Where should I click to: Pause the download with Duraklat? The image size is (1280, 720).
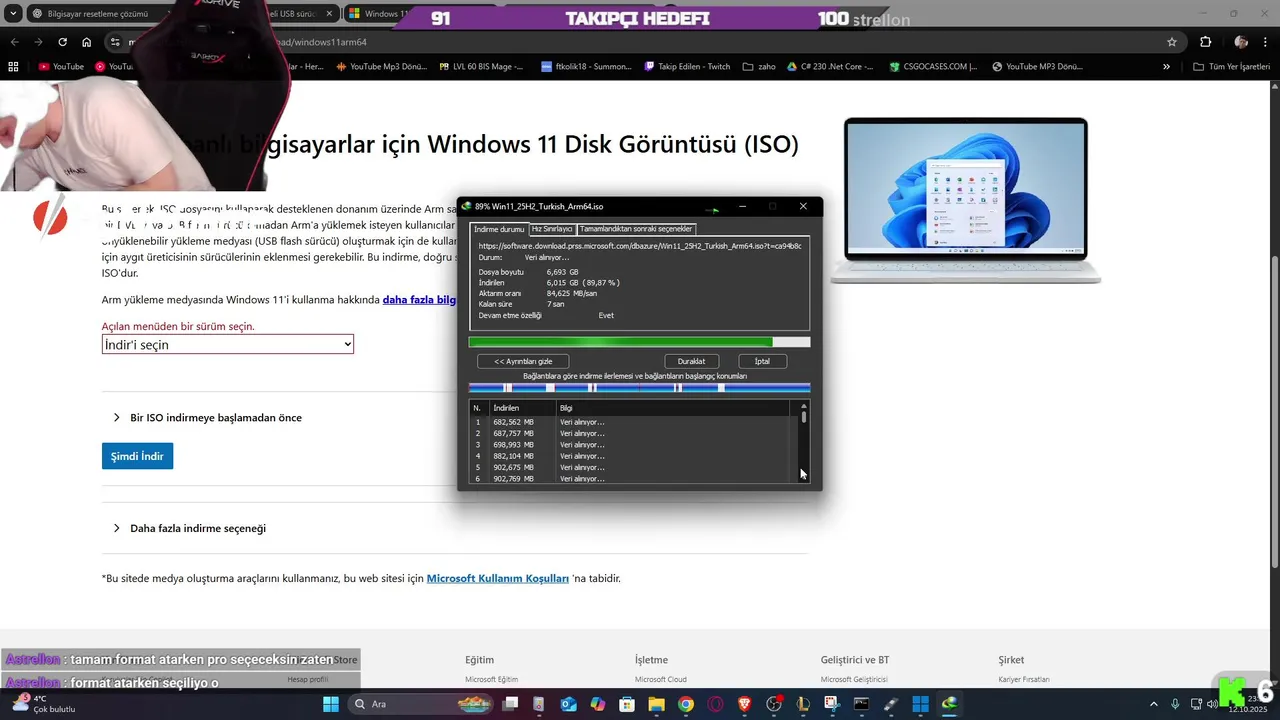click(x=691, y=361)
